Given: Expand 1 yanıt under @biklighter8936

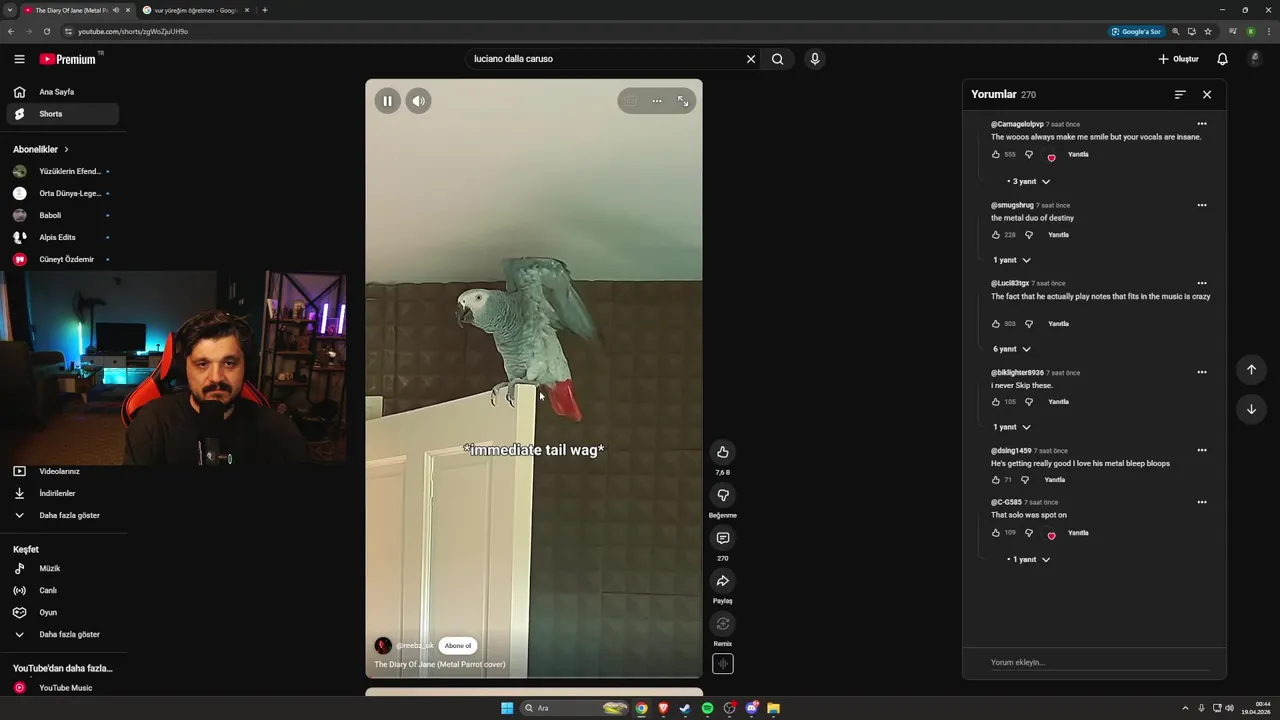Looking at the screenshot, I should coord(1012,427).
